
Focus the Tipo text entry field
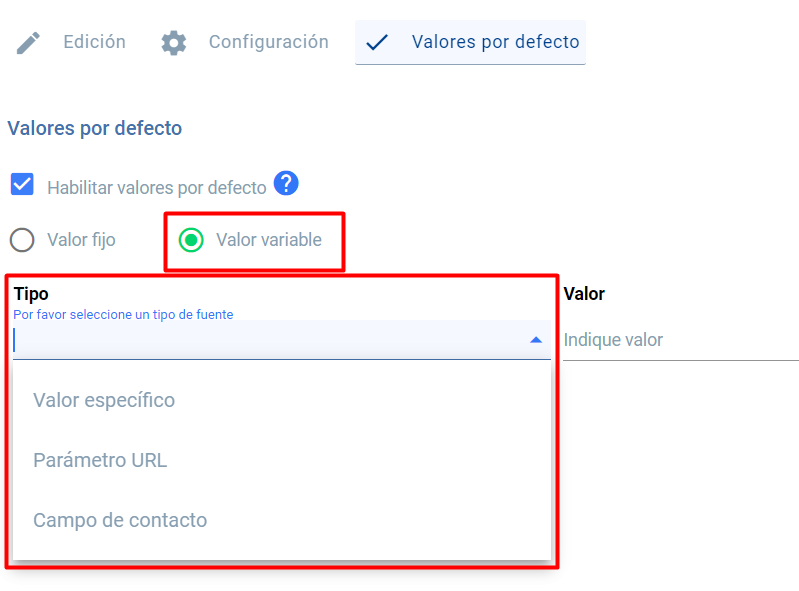coord(270,340)
